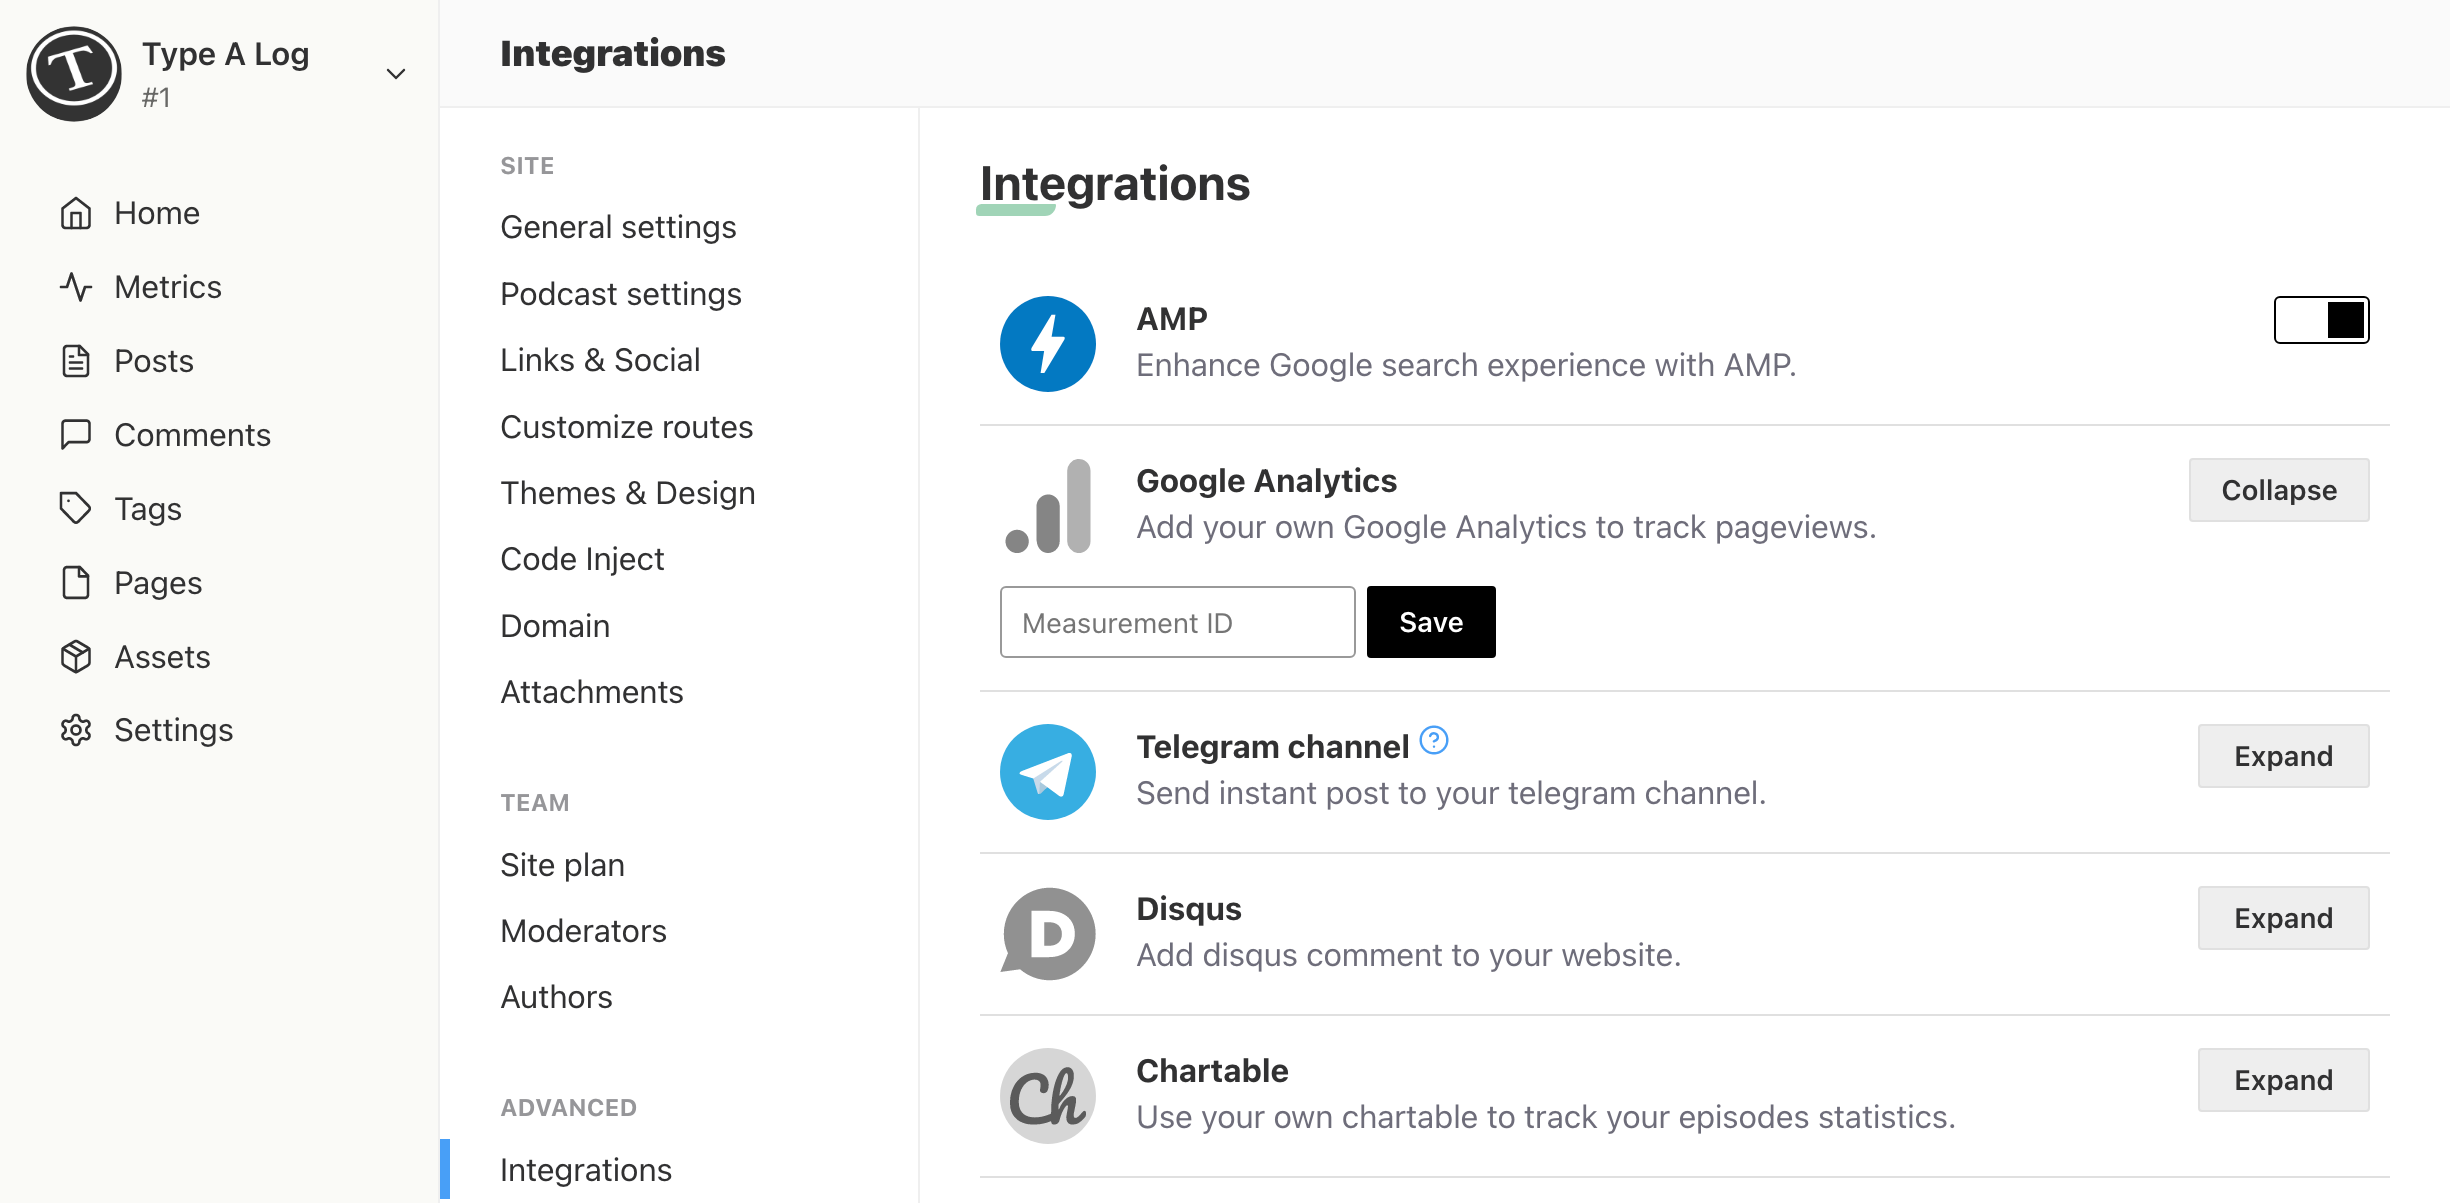This screenshot has width=2450, height=1203.
Task: Click the Google Analytics bar chart icon
Action: (1048, 506)
